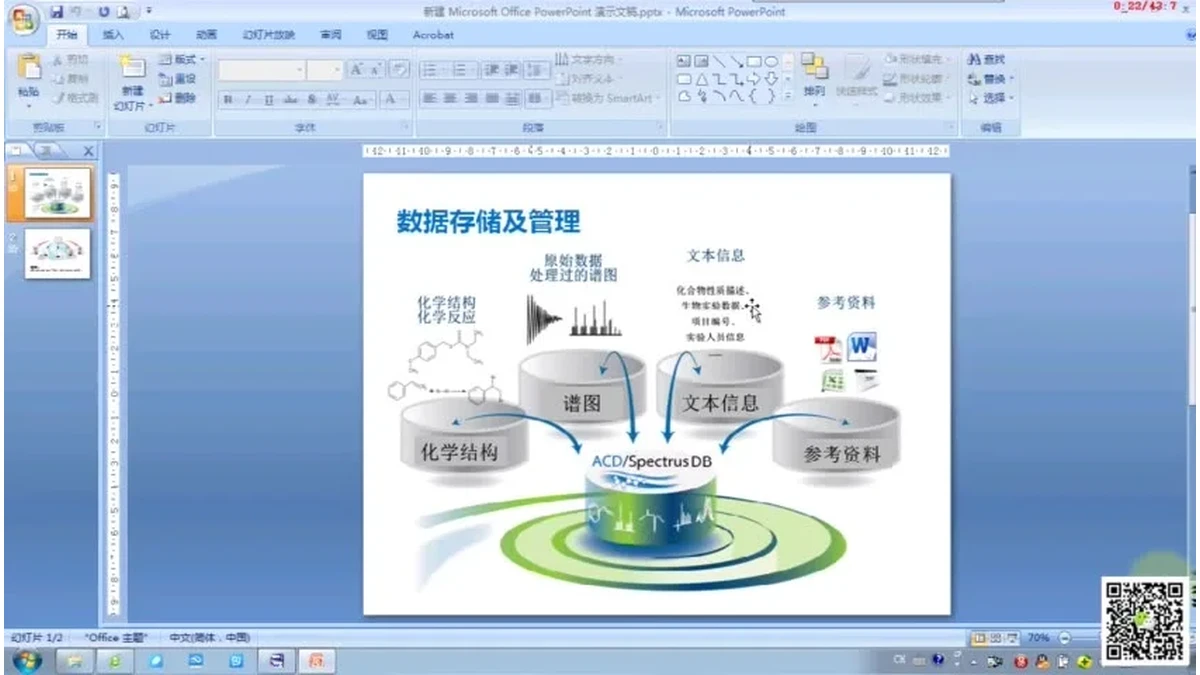Open the Insert (插入) ribbon tab
This screenshot has width=1200, height=675.
pos(113,35)
